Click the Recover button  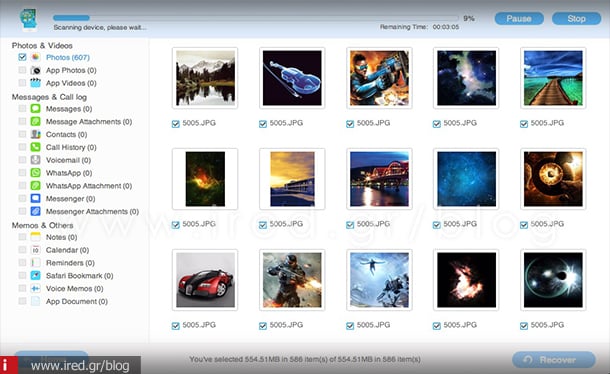tap(554, 360)
